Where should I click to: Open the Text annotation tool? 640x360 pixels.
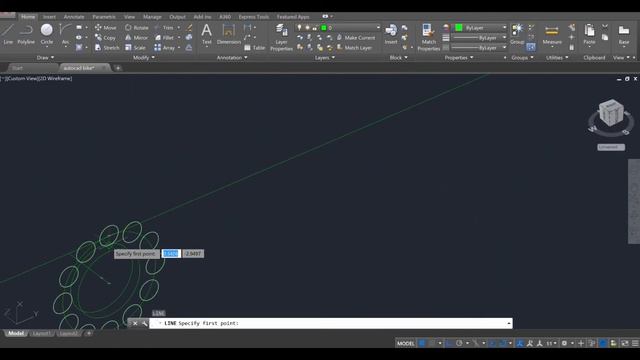coord(207,33)
